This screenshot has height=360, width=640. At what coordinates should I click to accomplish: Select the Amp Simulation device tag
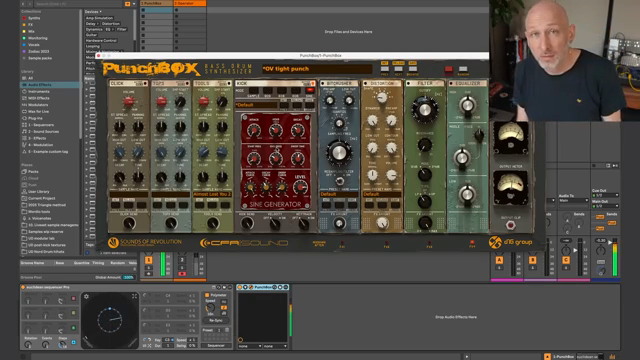pyautogui.click(x=99, y=18)
